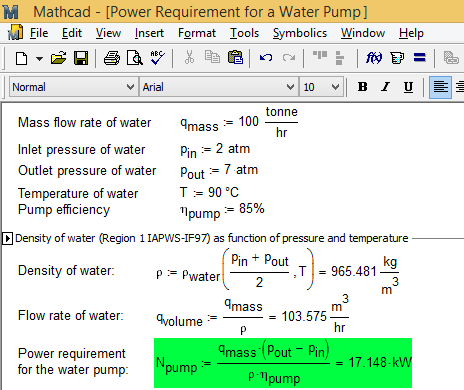Viewport: 464px width, 390px height.
Task: Click the 'Outlet pressure of water' label
Action: [x=87, y=170]
